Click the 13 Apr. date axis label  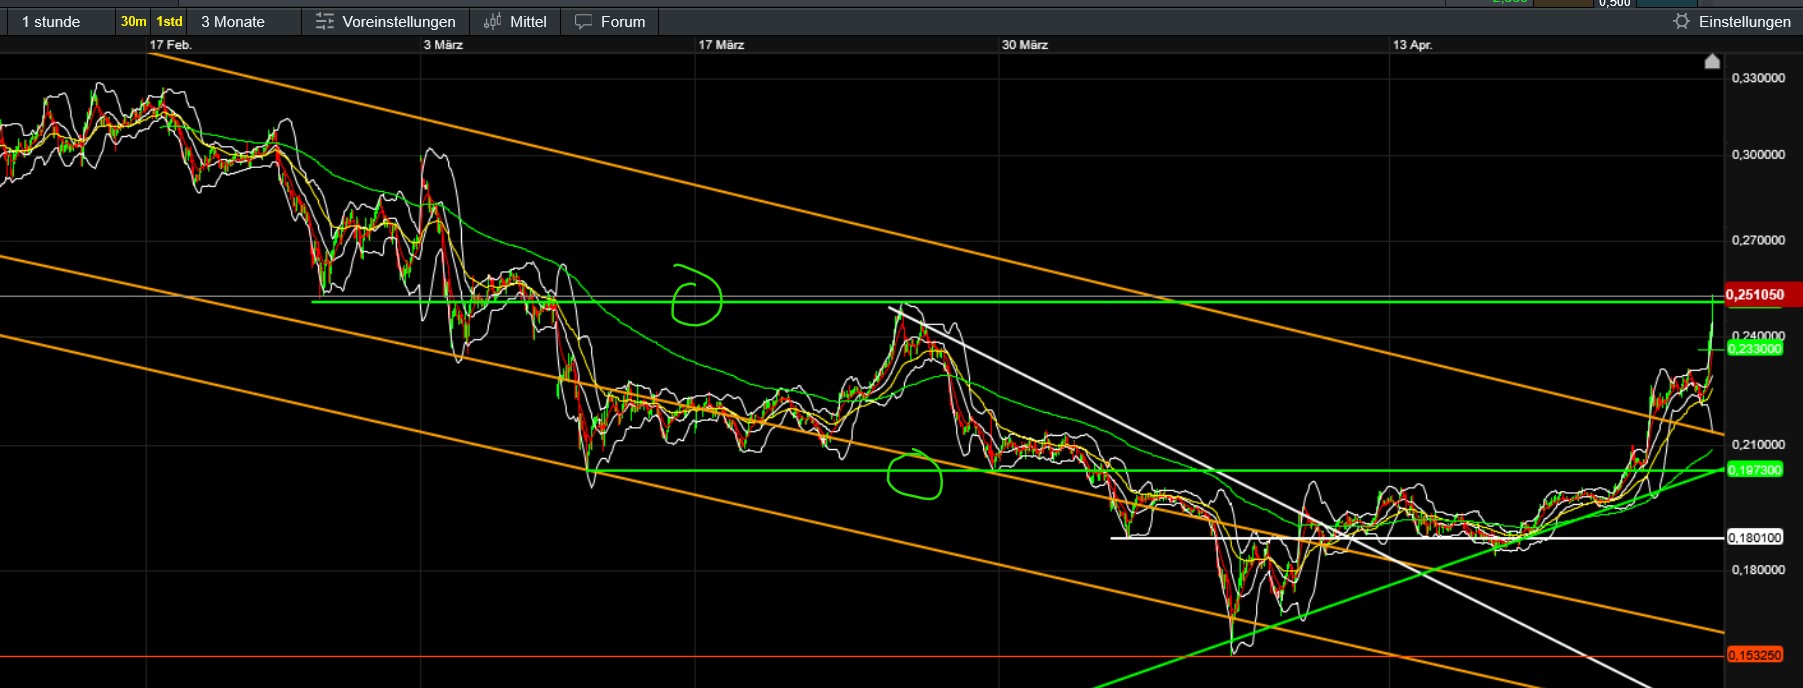(1412, 45)
